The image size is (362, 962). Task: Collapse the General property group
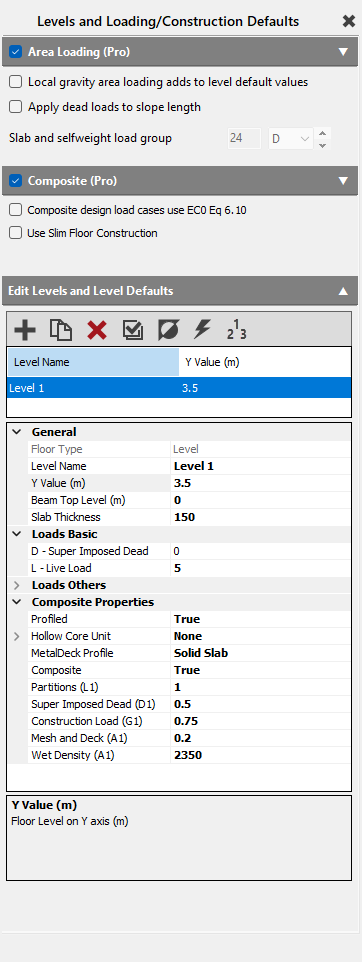click(17, 432)
